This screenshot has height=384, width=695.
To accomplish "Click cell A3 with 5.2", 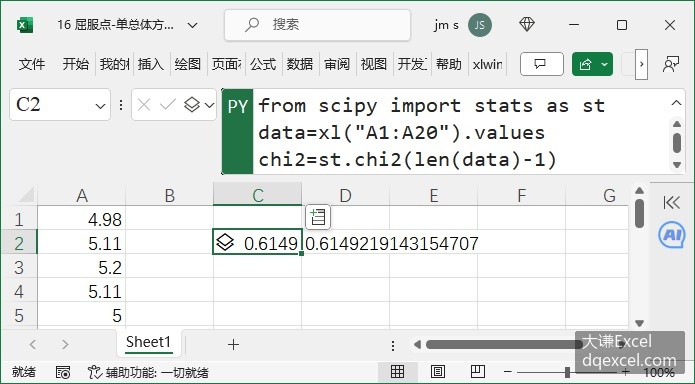I will [82, 267].
